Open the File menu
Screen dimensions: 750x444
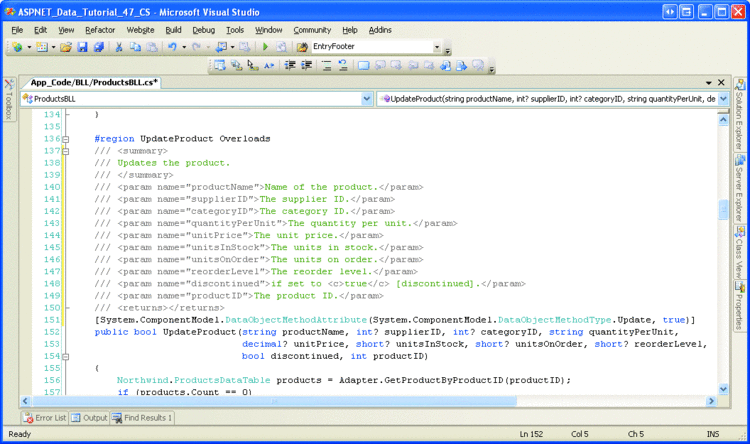pos(17,30)
